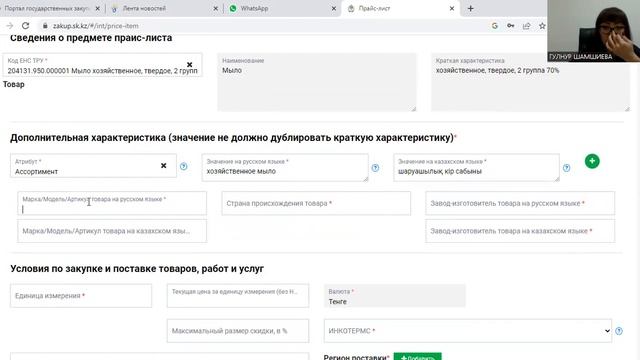This screenshot has height=360, width=640.
Task: Click the Страна происхождения товара field
Action: (x=316, y=203)
